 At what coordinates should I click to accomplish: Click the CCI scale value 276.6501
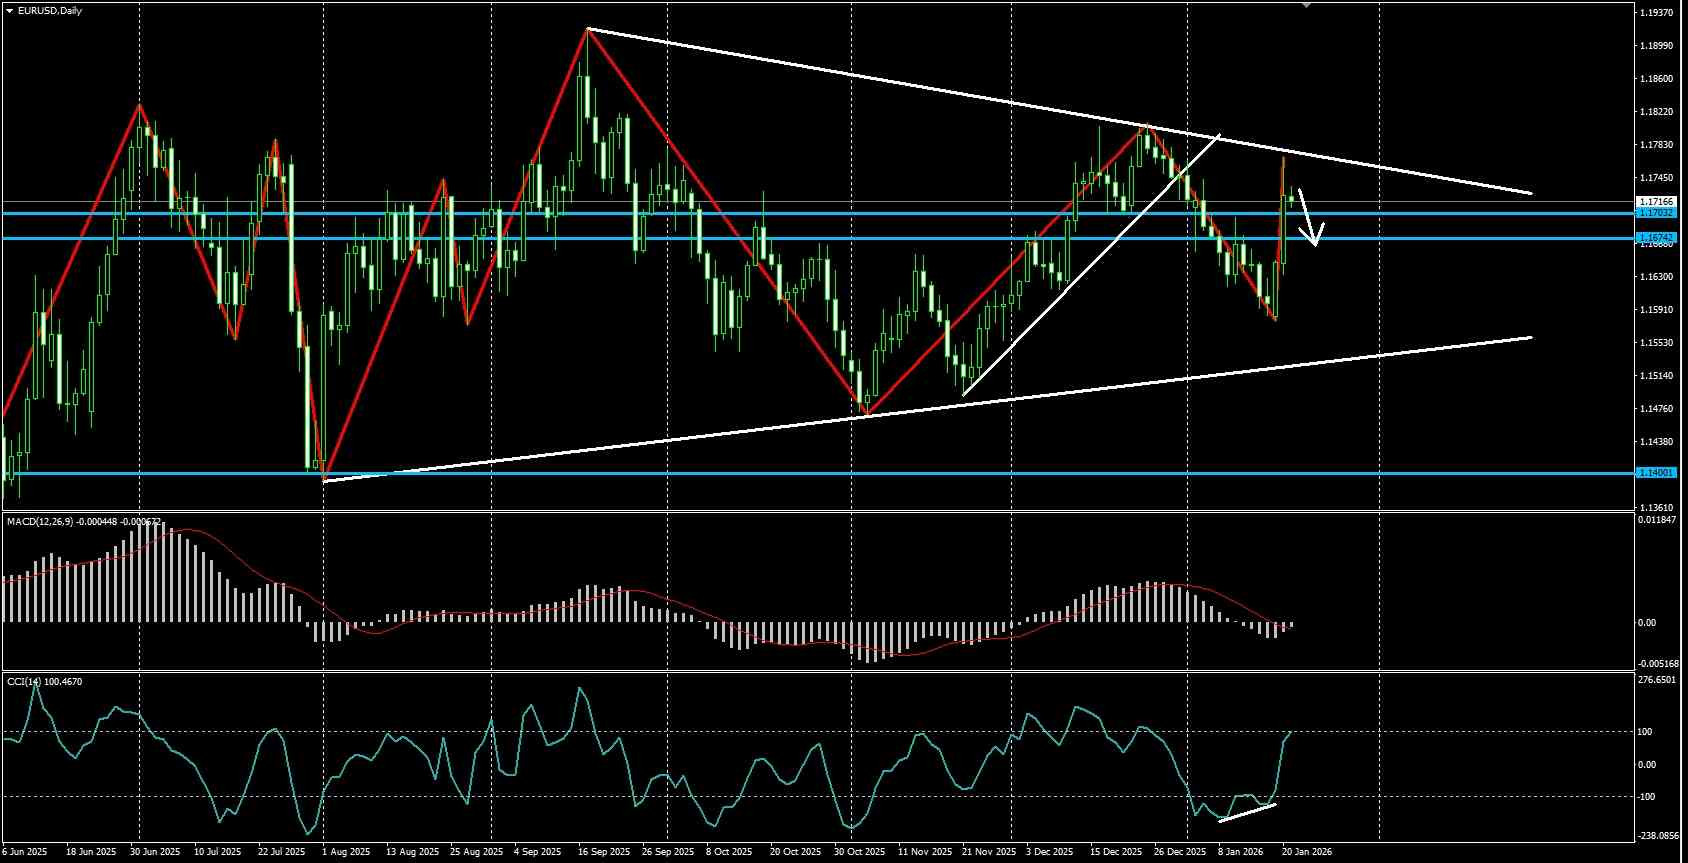pyautogui.click(x=1657, y=680)
